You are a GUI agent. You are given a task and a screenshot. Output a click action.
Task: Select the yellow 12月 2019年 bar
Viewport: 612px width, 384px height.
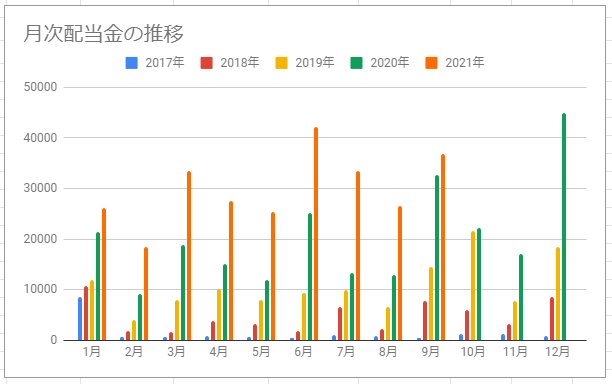558,294
